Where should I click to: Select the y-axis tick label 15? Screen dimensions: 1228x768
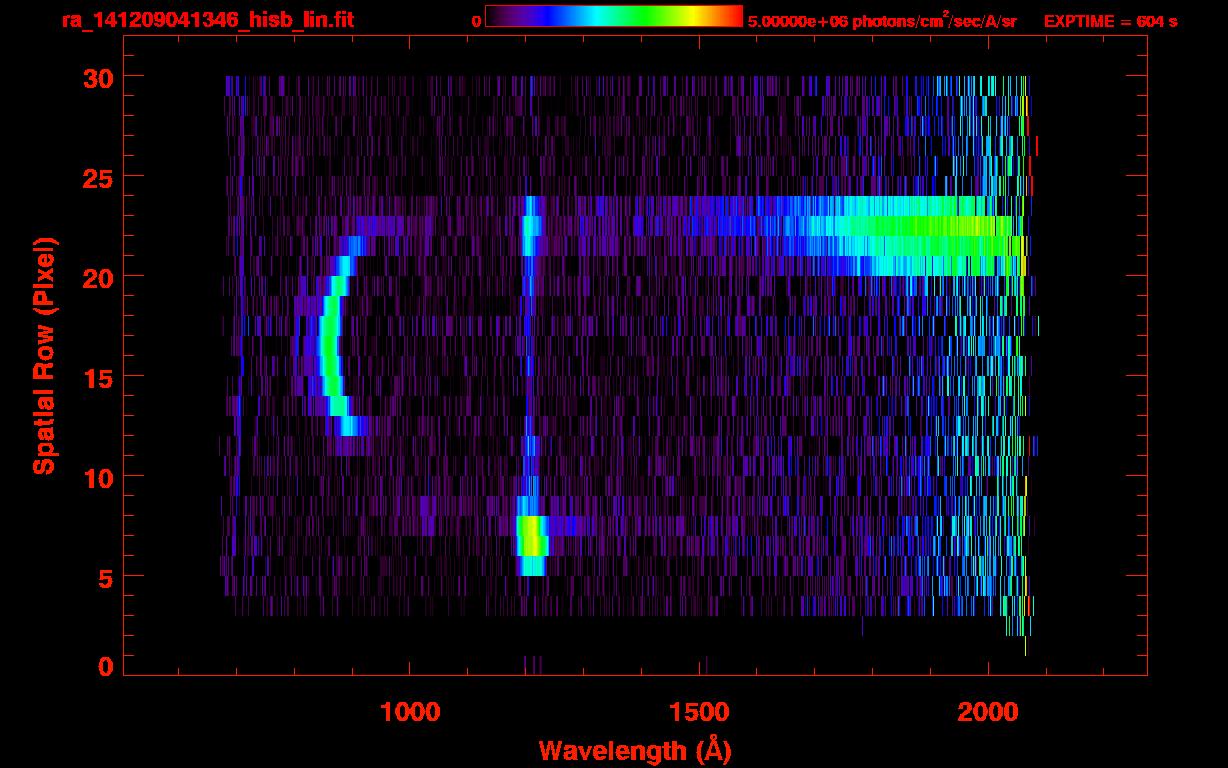tap(97, 377)
